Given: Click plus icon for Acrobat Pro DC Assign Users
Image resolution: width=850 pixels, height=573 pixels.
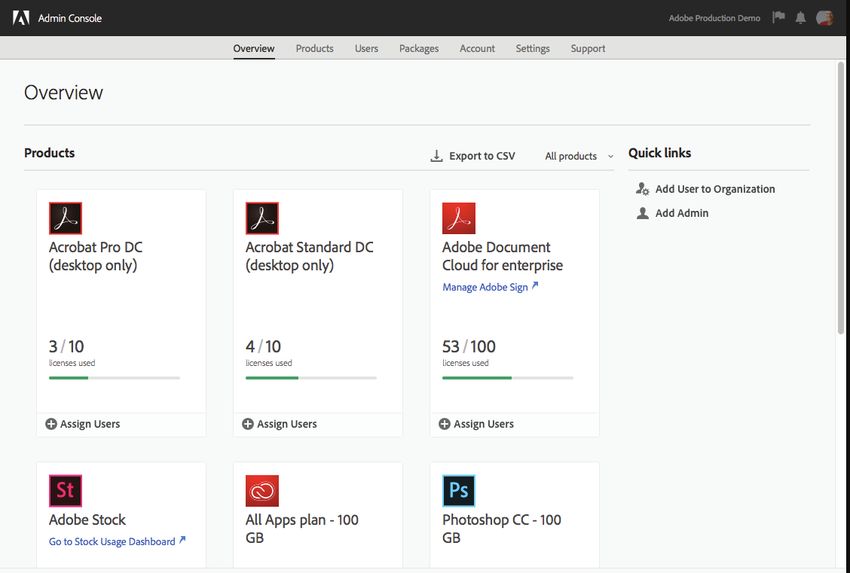Looking at the screenshot, I should click(x=51, y=424).
